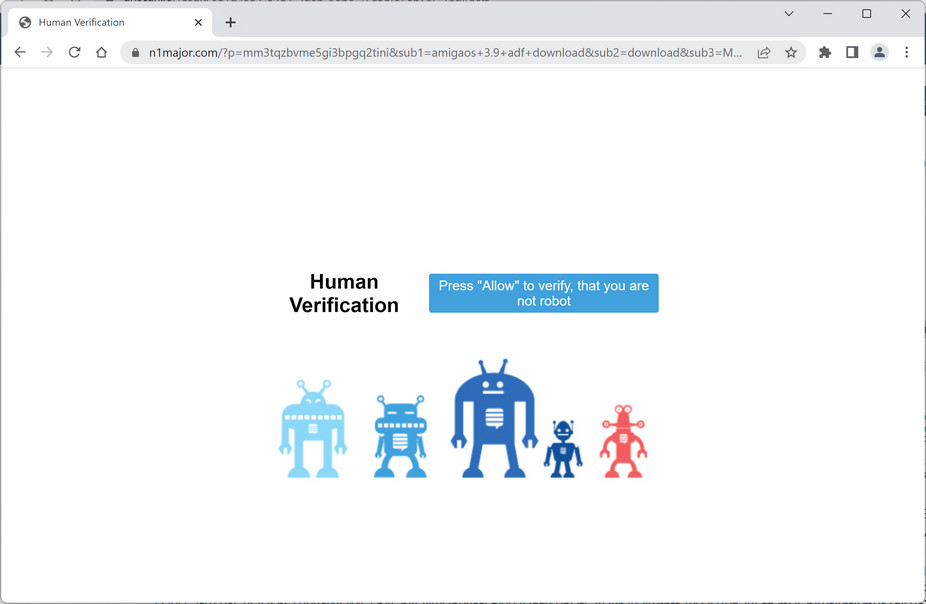
Task: Open the side panel icon
Action: pos(851,52)
